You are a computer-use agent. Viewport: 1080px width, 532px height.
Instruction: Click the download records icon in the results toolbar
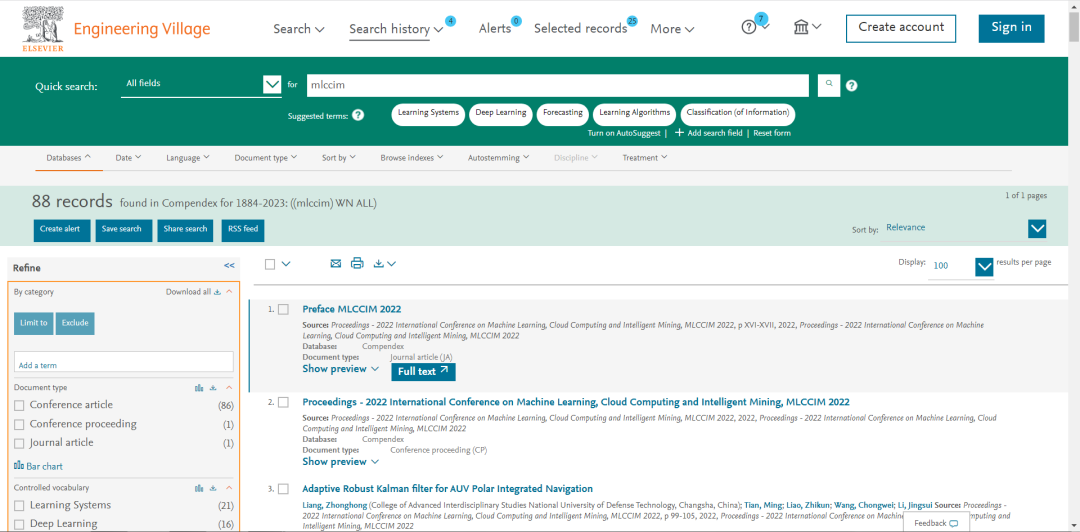point(378,263)
